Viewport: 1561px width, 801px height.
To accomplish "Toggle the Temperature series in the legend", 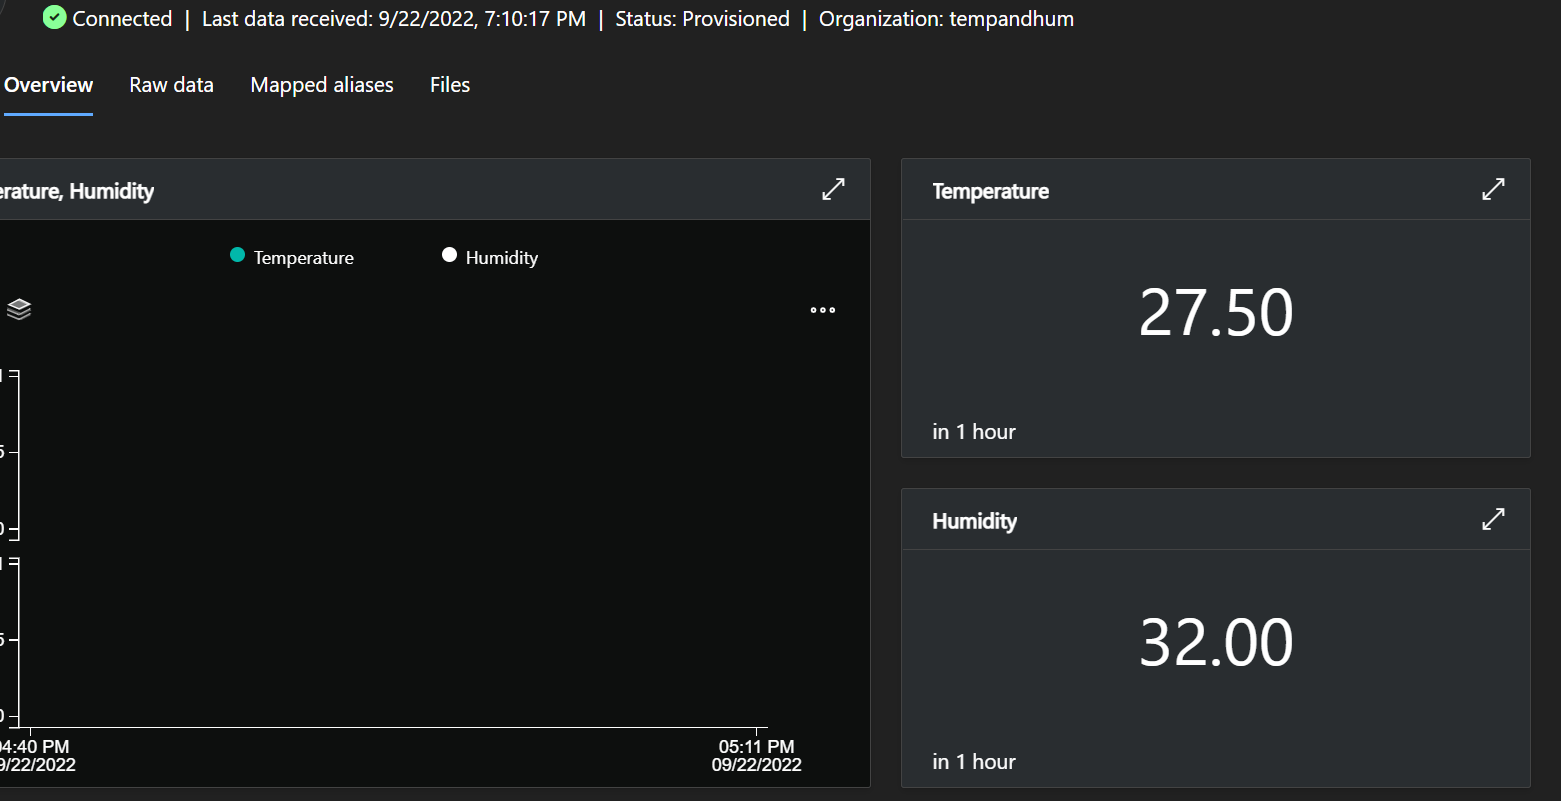I will coord(290,257).
